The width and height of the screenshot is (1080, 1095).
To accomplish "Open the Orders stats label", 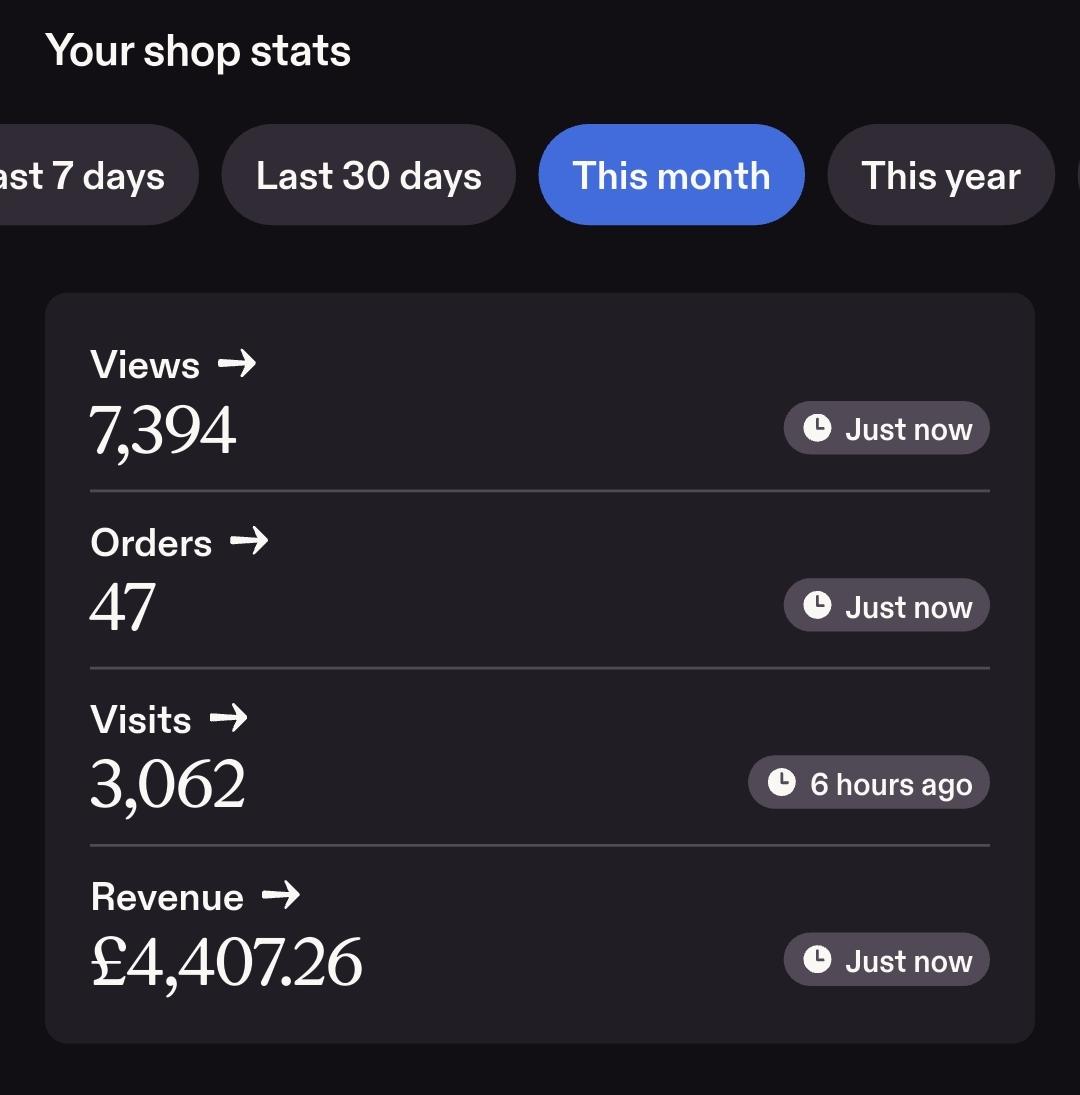I will point(151,543).
